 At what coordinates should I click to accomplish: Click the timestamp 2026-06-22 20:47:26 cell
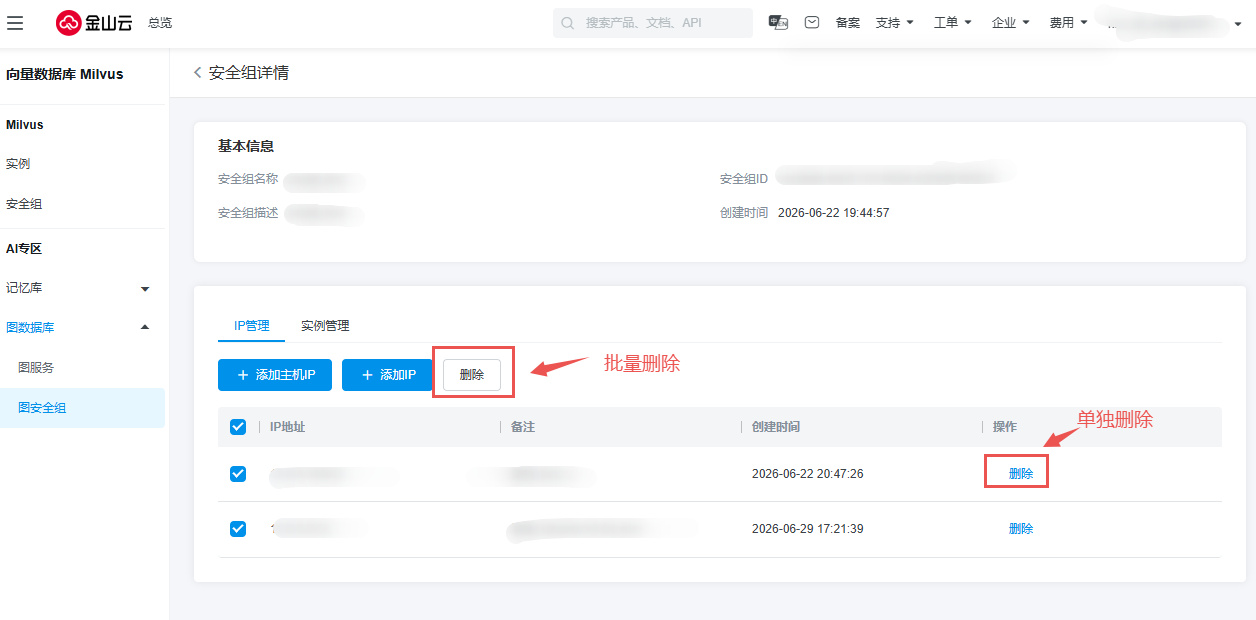808,474
